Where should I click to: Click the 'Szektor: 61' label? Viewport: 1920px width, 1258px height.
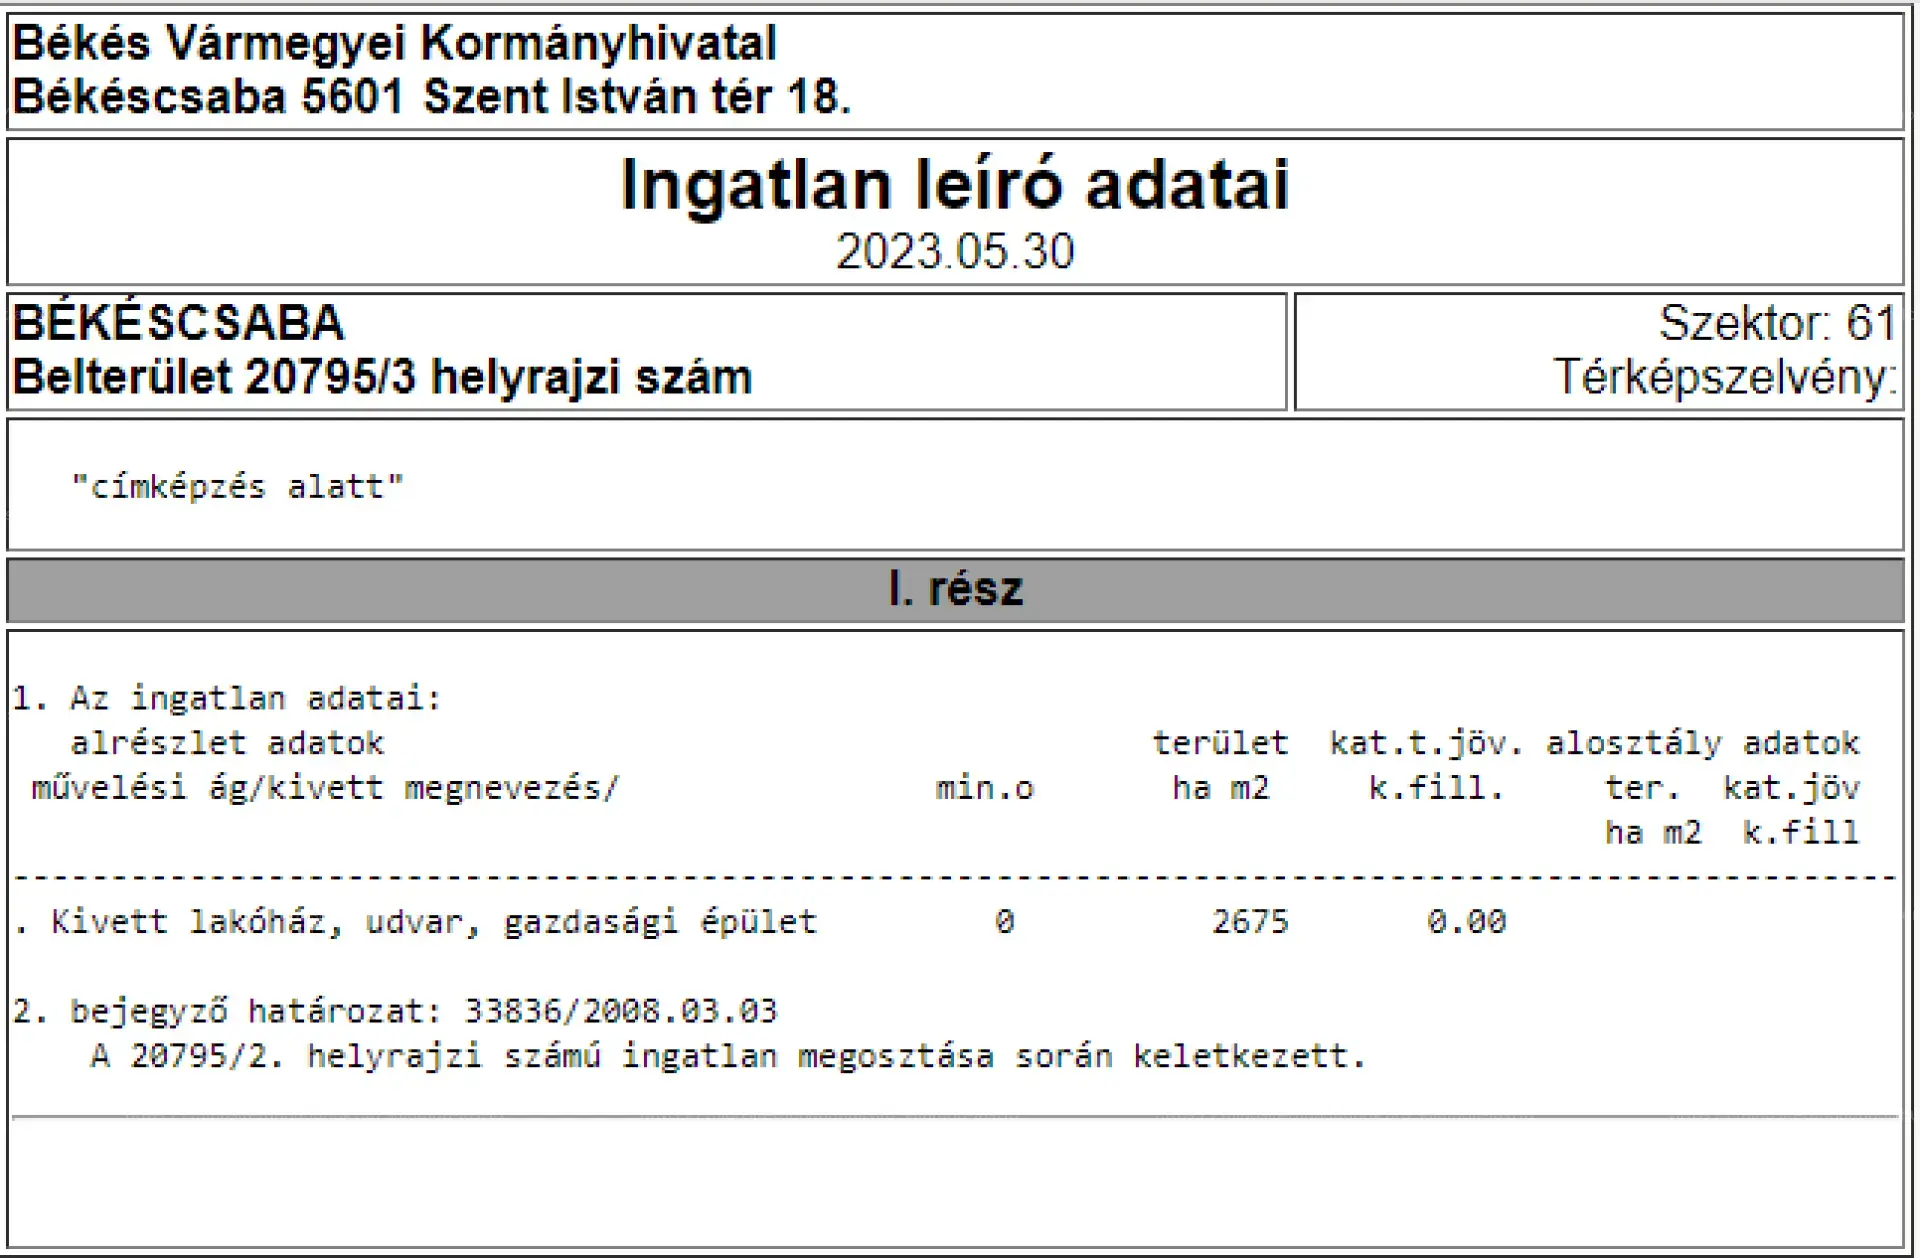1776,323
